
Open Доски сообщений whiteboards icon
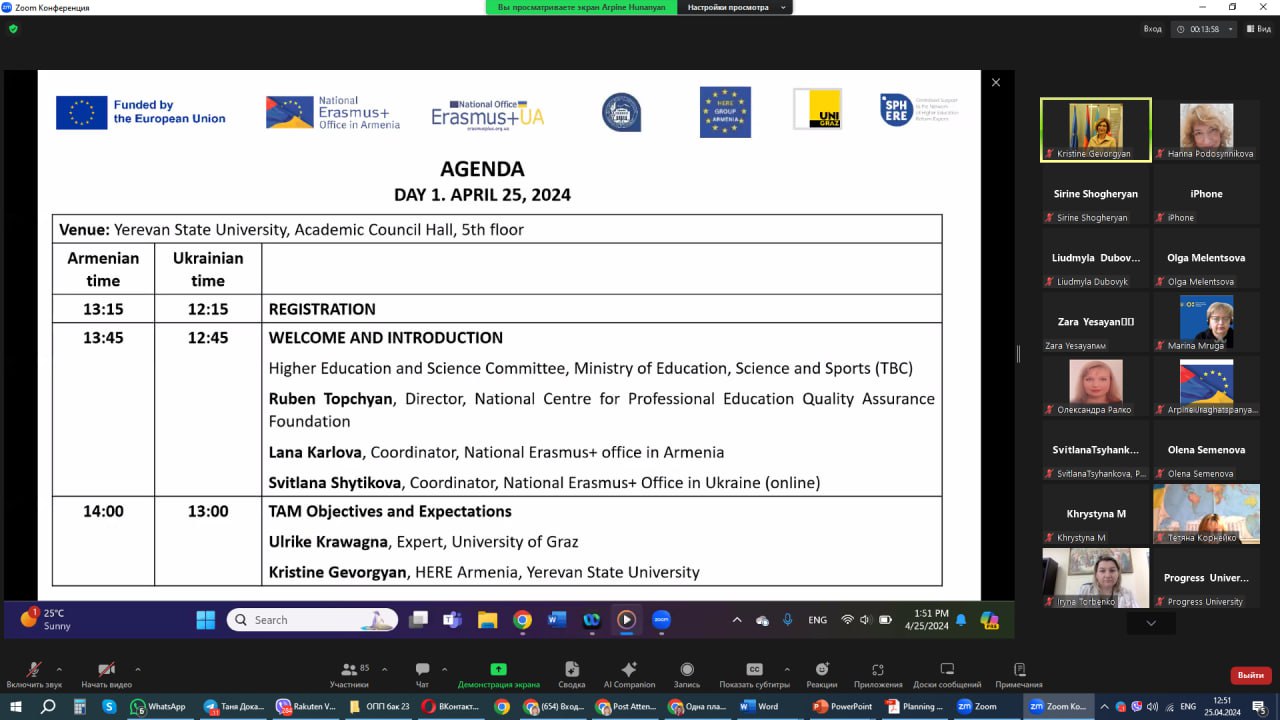pyautogui.click(x=946, y=670)
